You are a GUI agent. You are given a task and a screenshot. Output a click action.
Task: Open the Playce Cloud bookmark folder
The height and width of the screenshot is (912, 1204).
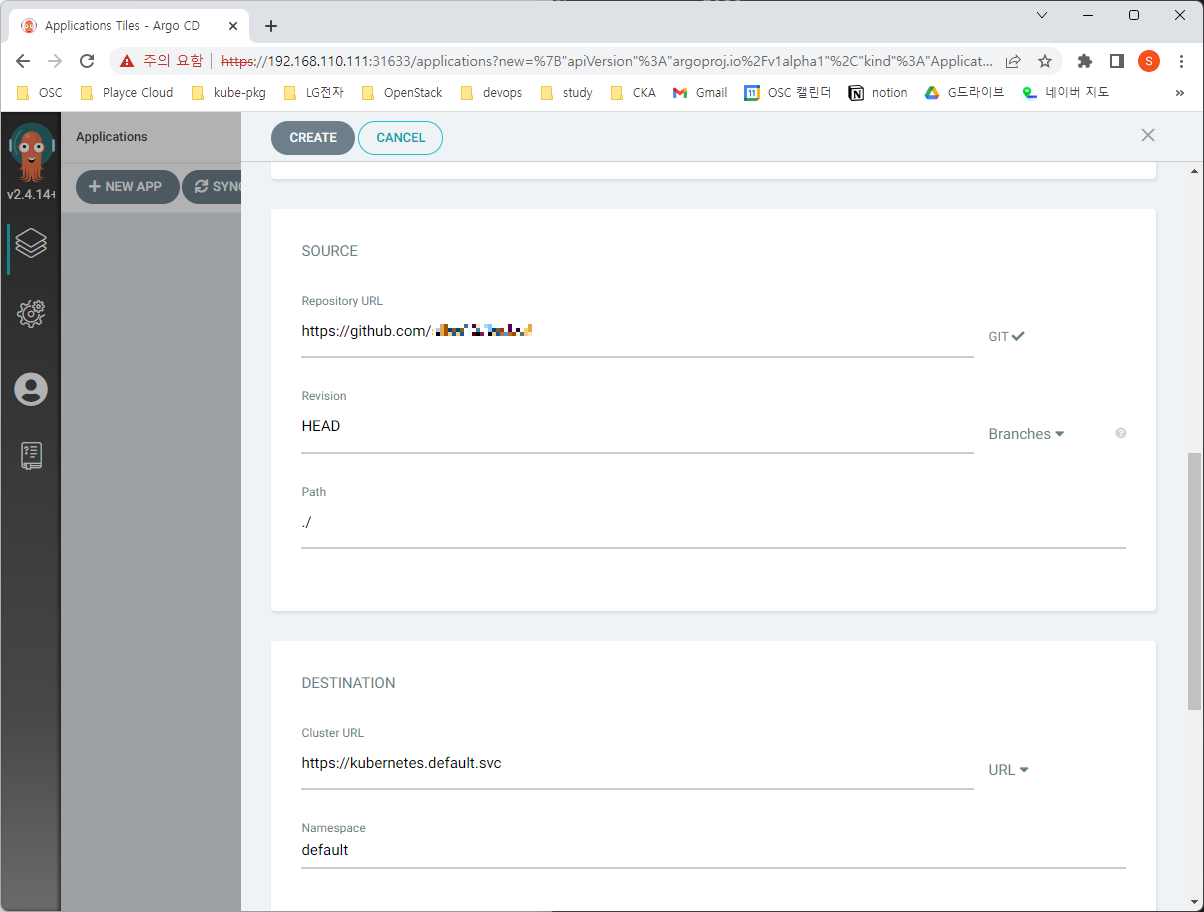tap(127, 93)
